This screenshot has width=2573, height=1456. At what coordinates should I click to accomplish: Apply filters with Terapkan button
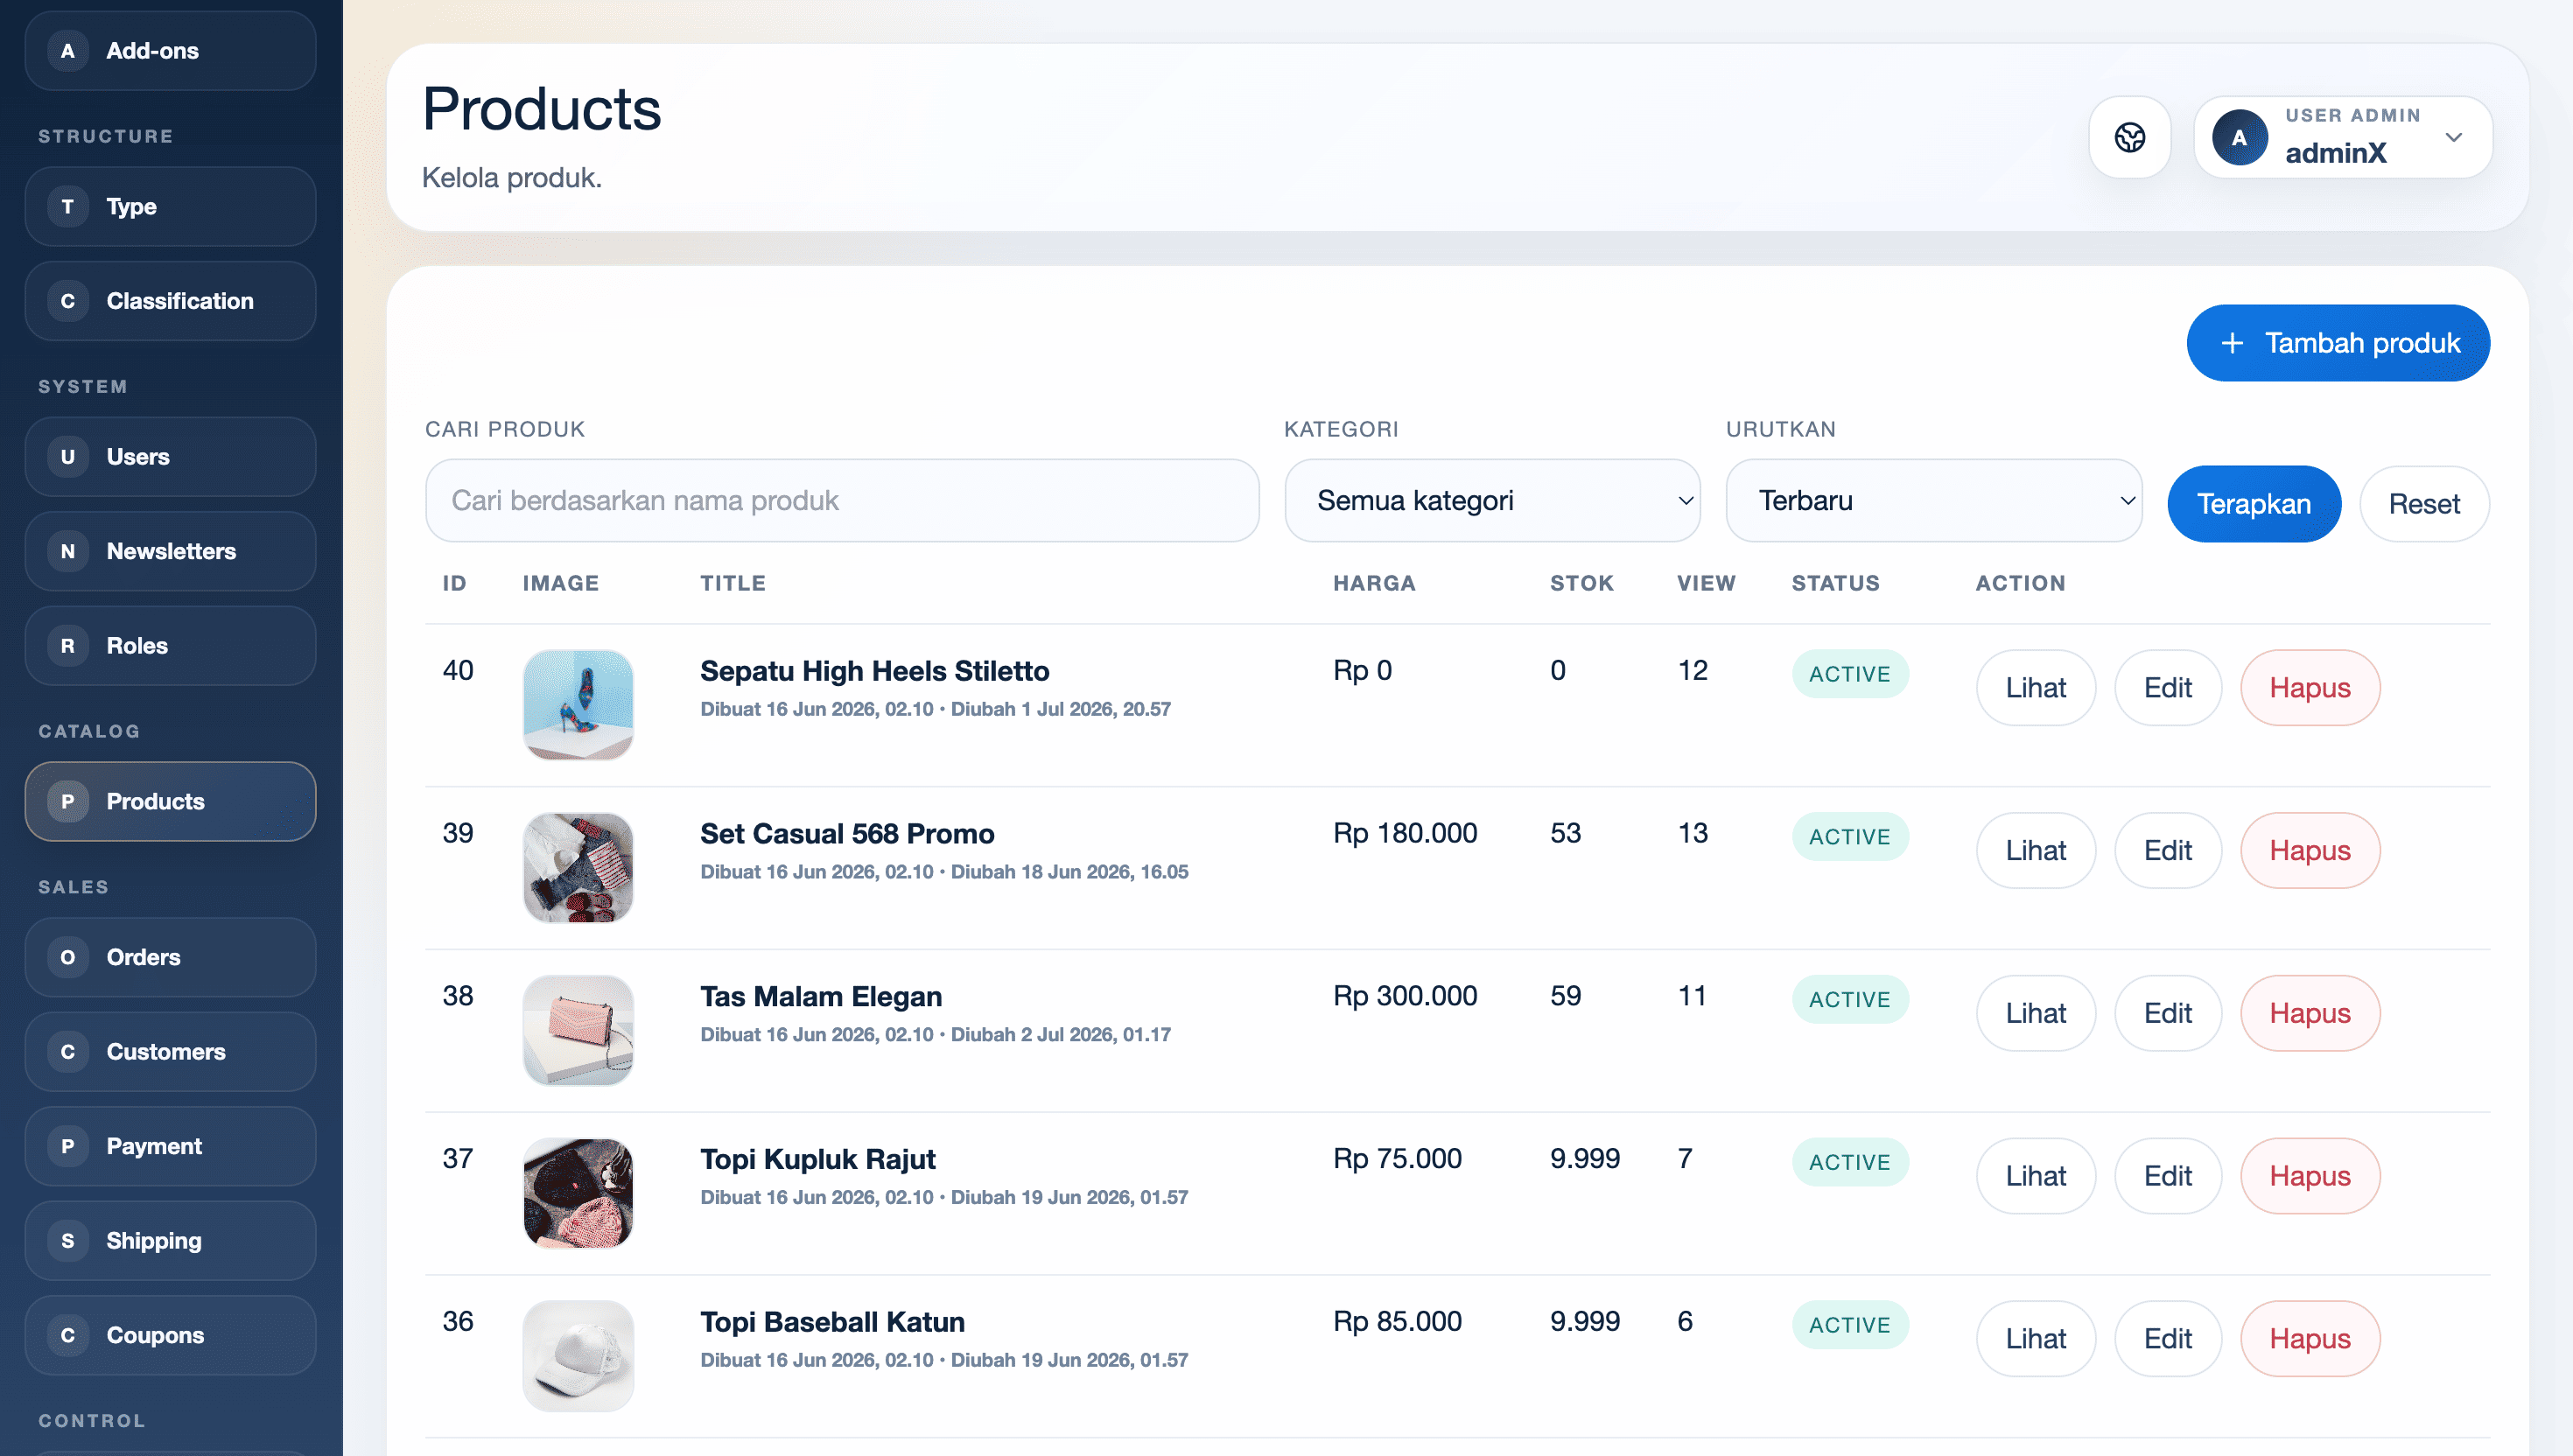(2253, 503)
